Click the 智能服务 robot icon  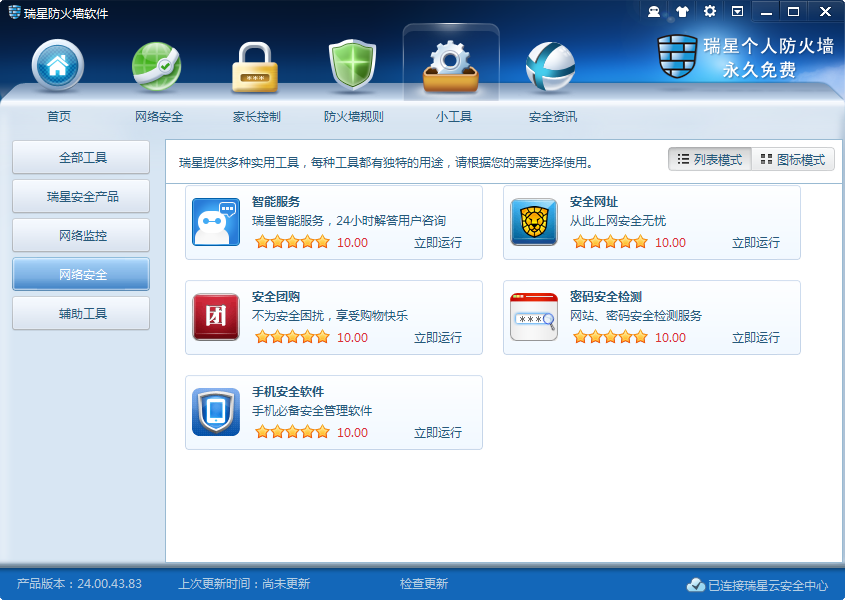[x=216, y=222]
